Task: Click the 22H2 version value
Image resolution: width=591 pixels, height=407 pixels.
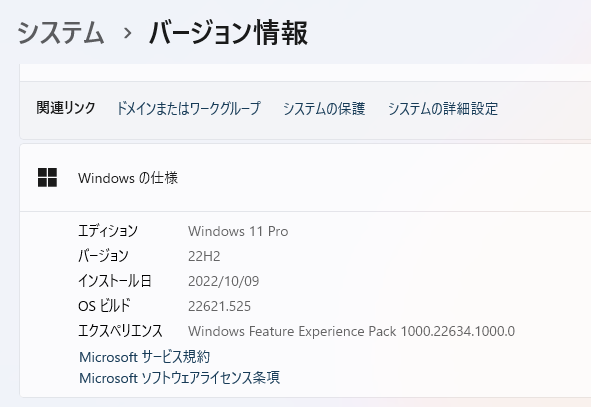Action: click(204, 256)
